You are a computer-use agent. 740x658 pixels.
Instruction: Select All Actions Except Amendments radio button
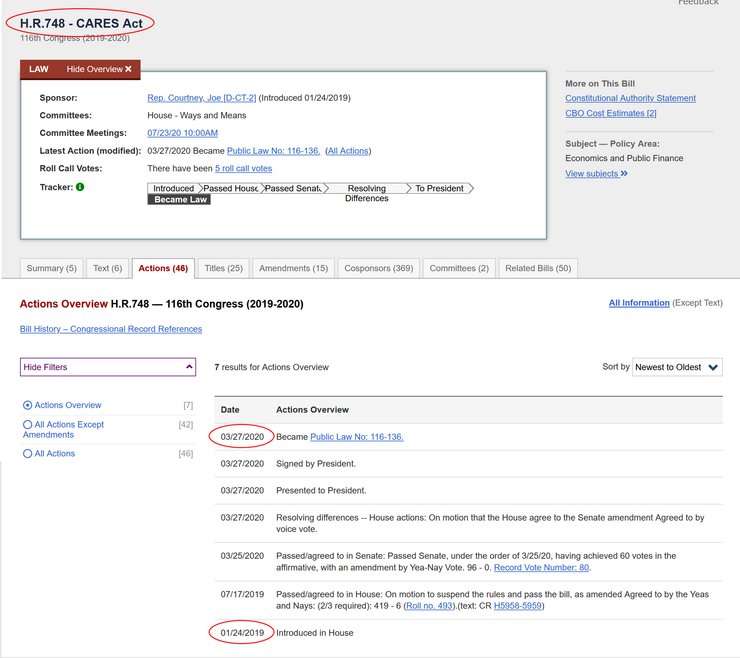27,424
